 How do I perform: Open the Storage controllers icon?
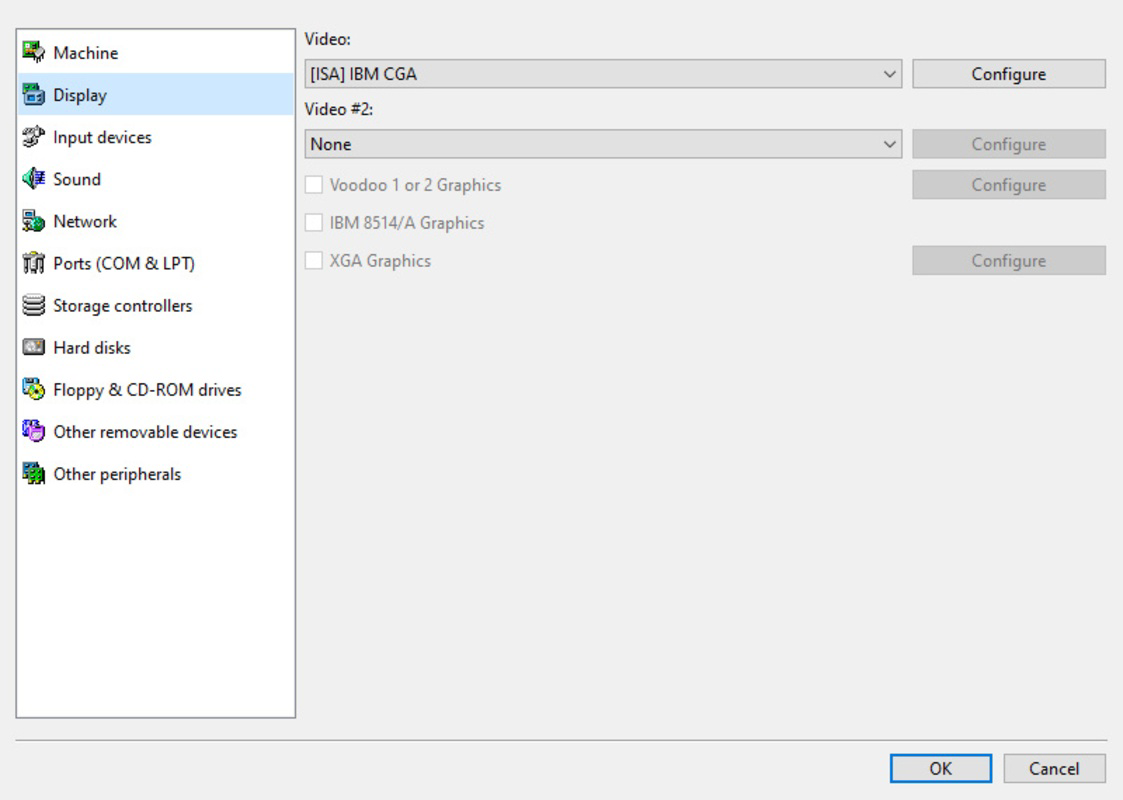(34, 306)
